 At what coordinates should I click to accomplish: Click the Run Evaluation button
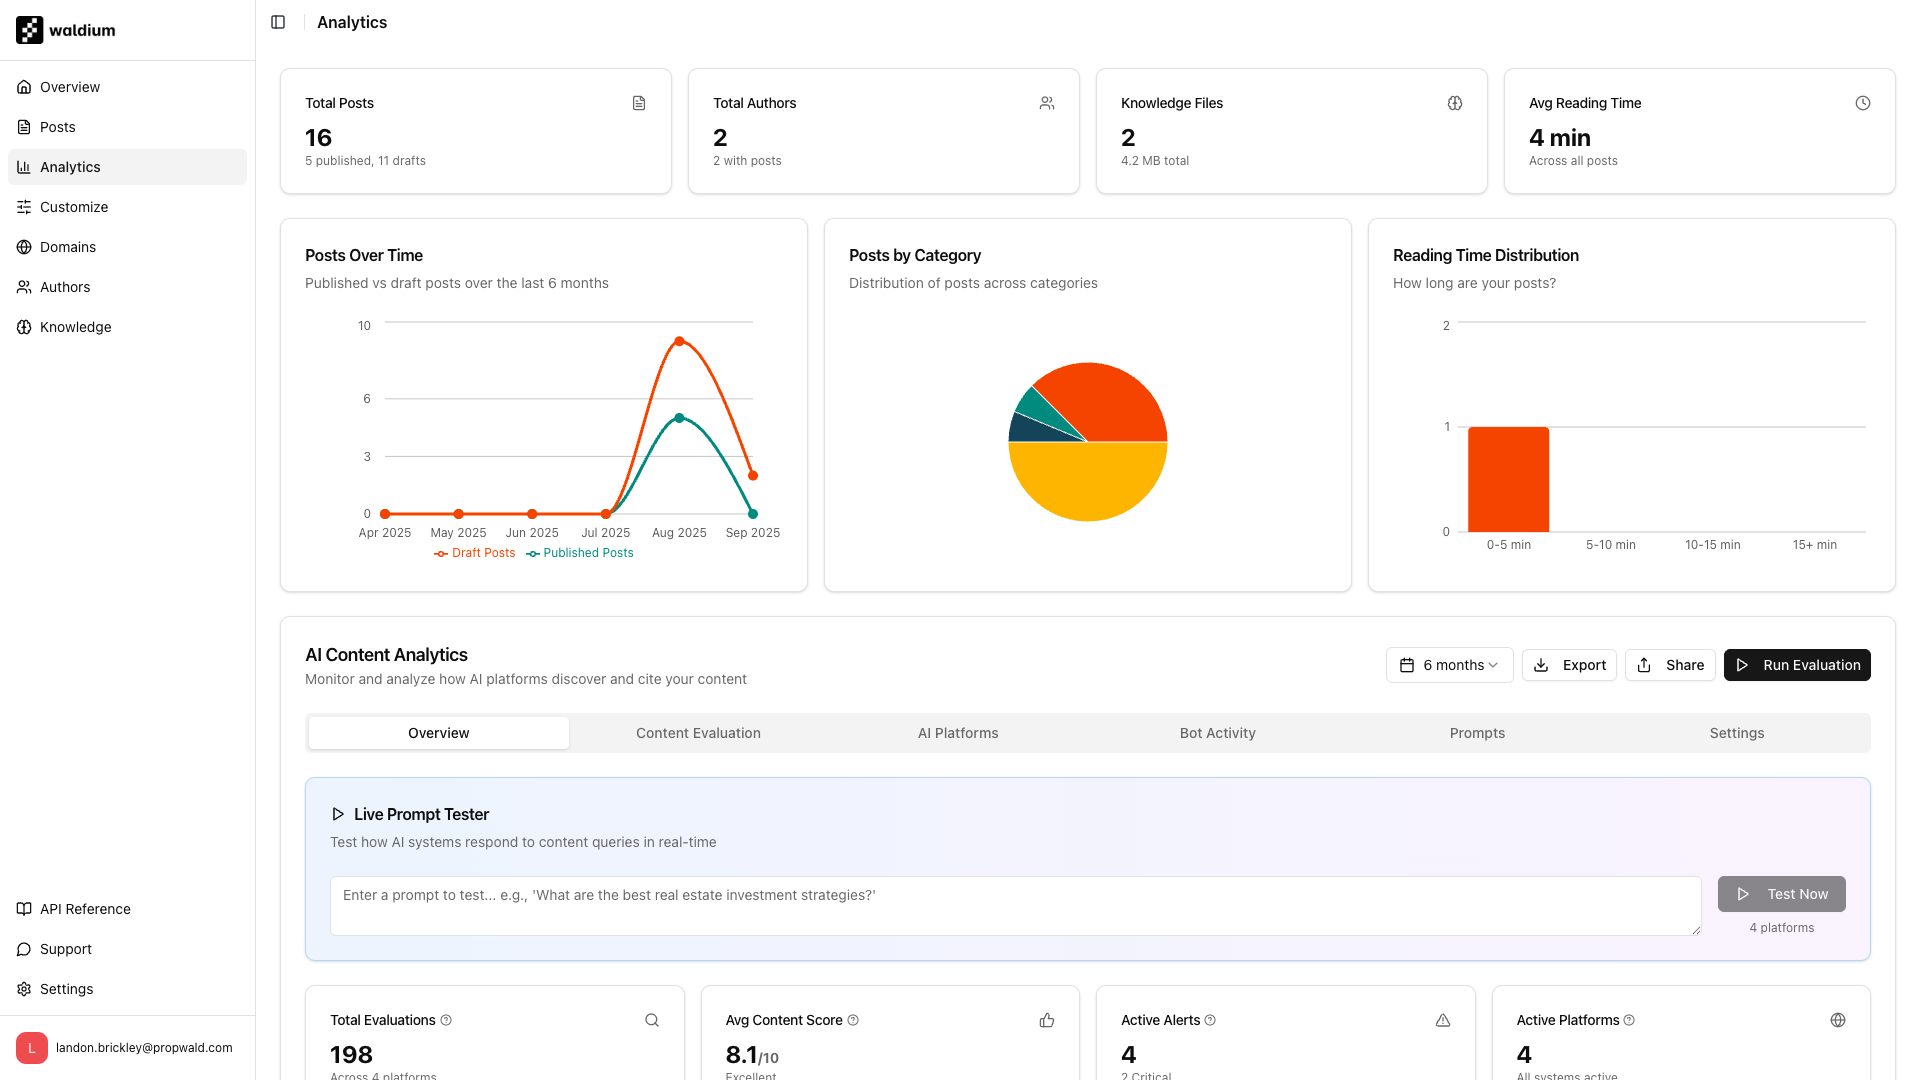point(1797,665)
